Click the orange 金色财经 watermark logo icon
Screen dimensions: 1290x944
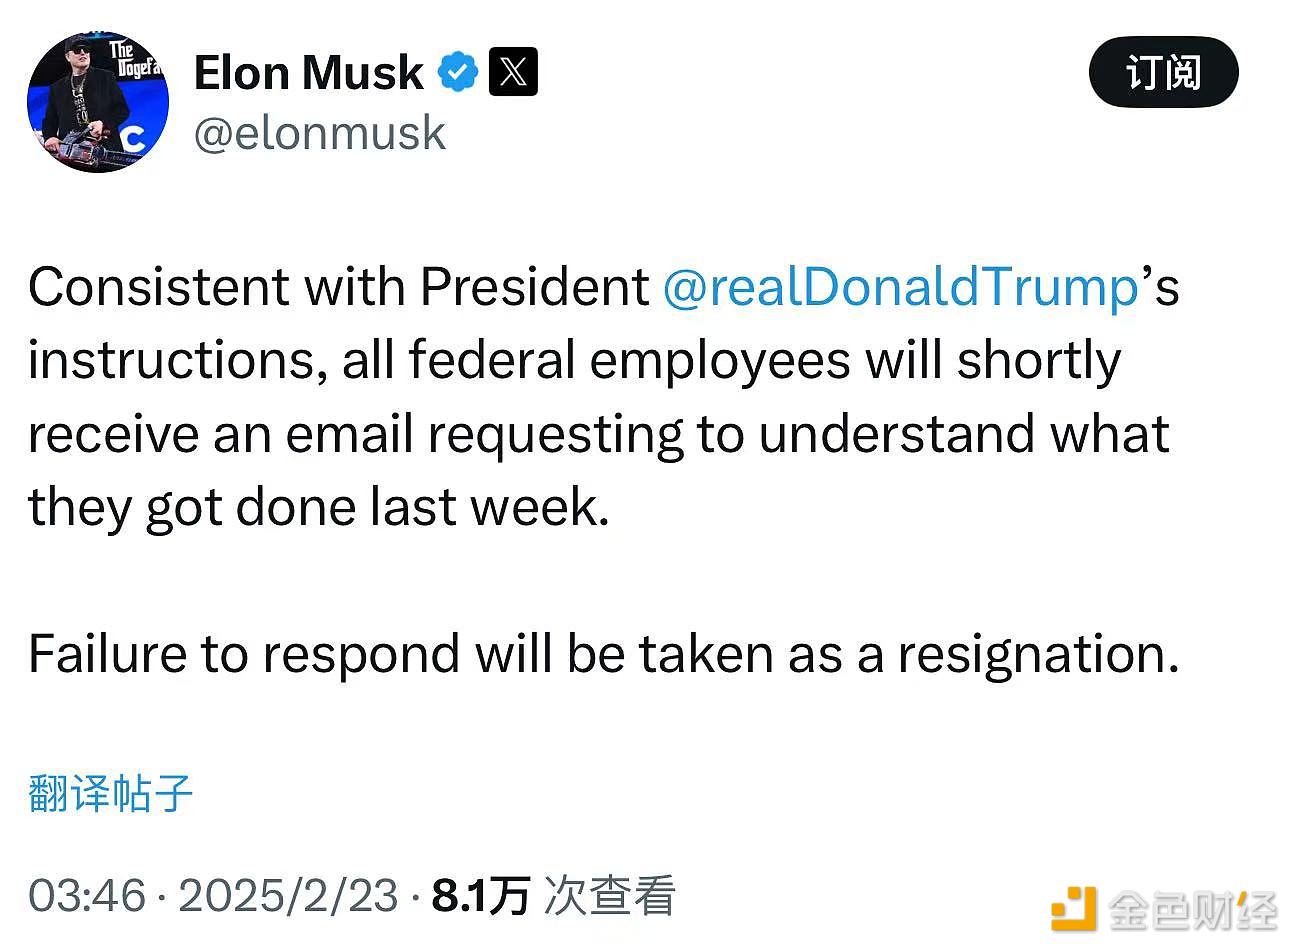pyautogui.click(x=1073, y=908)
